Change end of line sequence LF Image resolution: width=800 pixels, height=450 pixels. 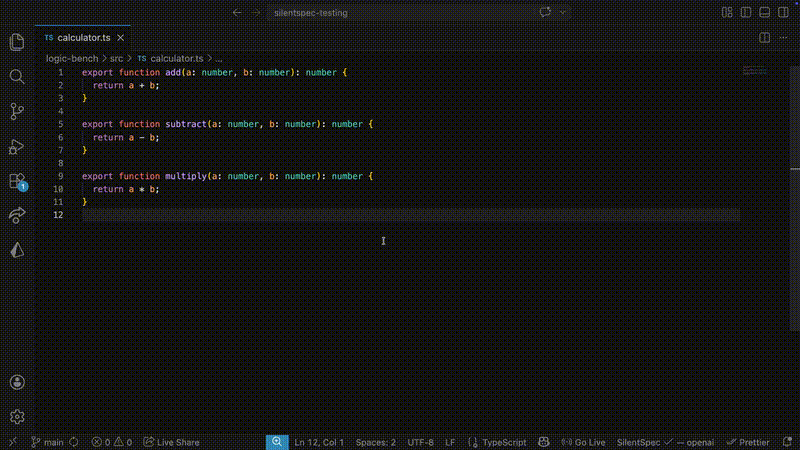coord(450,442)
